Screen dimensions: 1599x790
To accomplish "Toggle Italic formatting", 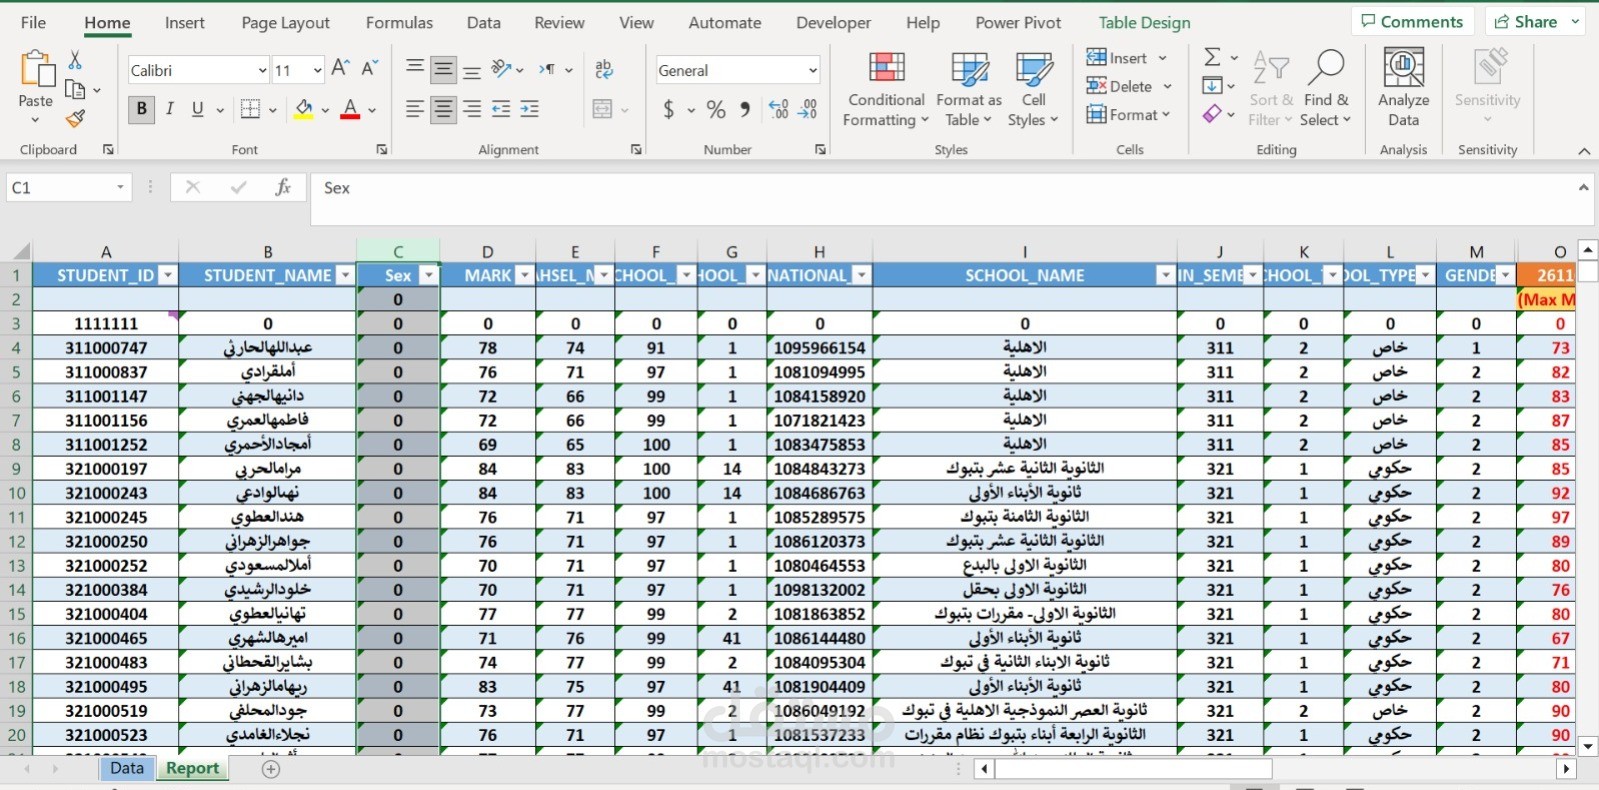I will tap(169, 109).
